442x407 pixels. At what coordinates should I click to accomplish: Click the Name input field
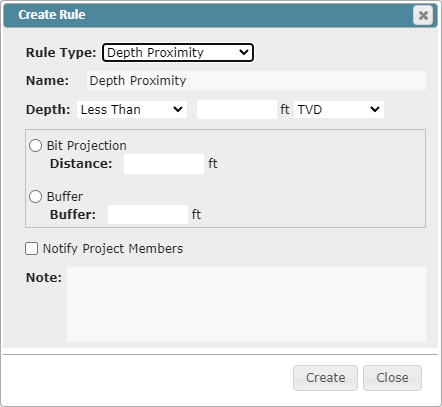tap(256, 80)
